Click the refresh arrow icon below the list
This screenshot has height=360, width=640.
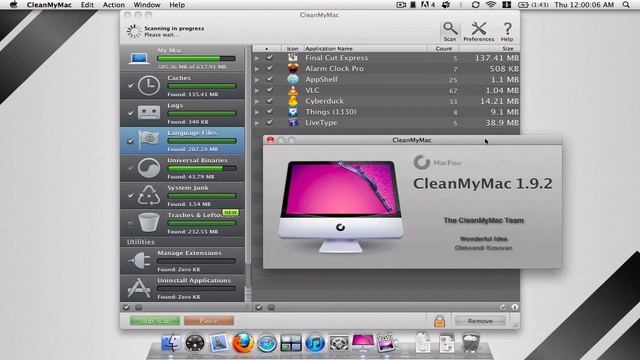[502, 307]
